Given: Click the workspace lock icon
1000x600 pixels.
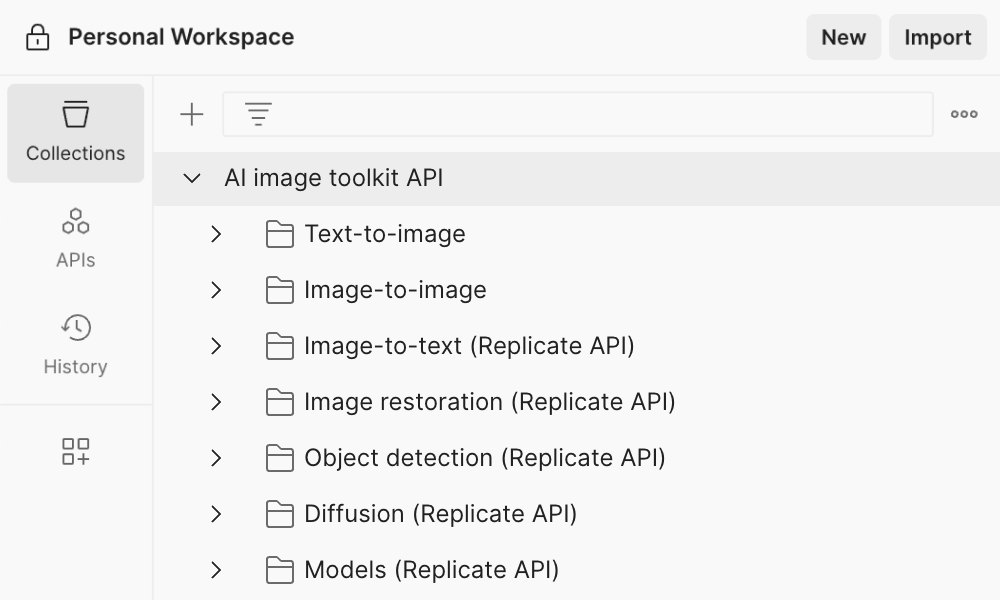Looking at the screenshot, I should tap(38, 38).
